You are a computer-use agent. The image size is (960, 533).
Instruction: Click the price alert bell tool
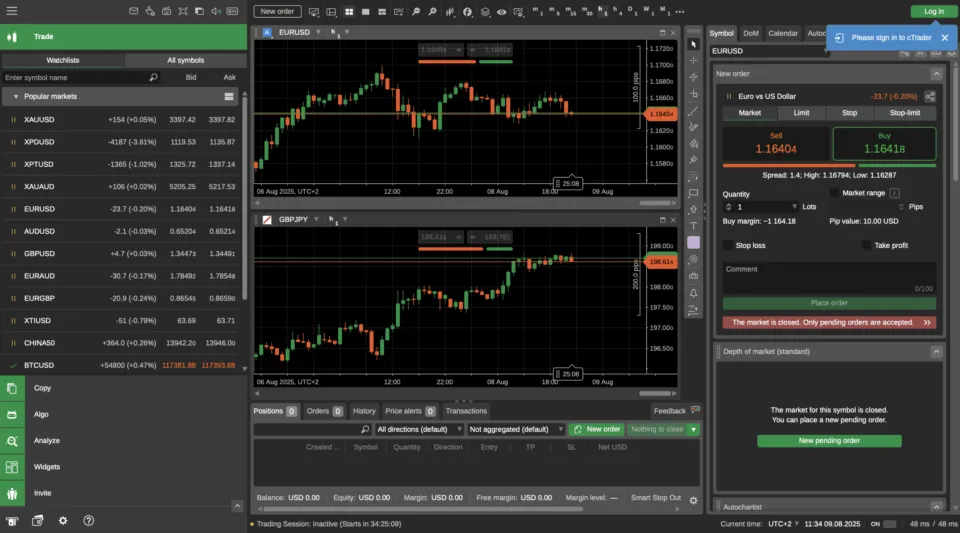click(693, 293)
